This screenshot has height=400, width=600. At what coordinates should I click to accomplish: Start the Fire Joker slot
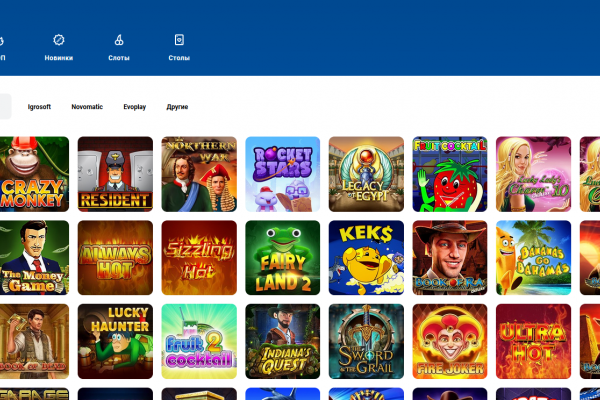[x=450, y=341]
